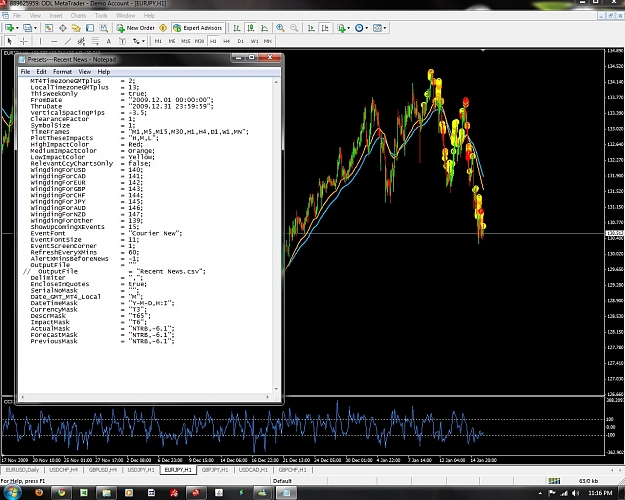Switch to the USDJPY,H1 chart tab
Viewport: 625px width, 500px height.
[141, 470]
